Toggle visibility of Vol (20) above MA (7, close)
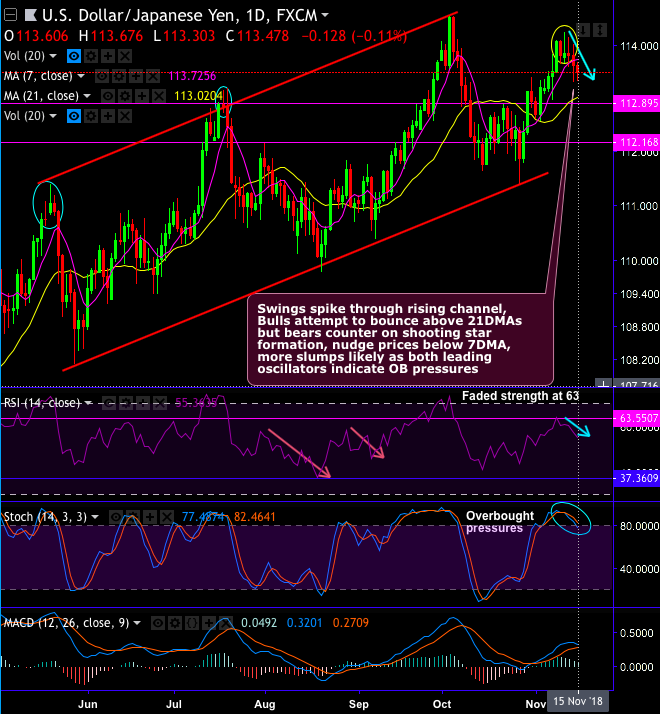Viewport: 660px width, 714px height. pos(74,56)
